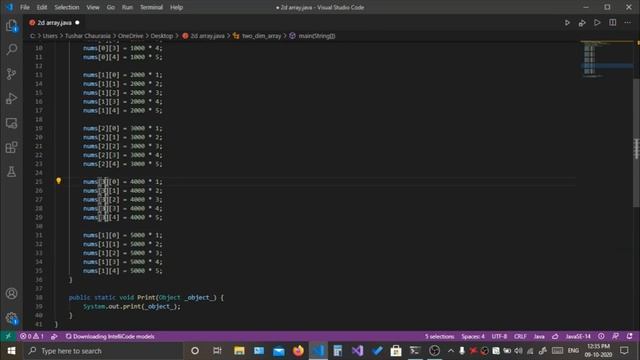Click the feedback icon in status bar
The height and width of the screenshot is (360, 640).
615,336
